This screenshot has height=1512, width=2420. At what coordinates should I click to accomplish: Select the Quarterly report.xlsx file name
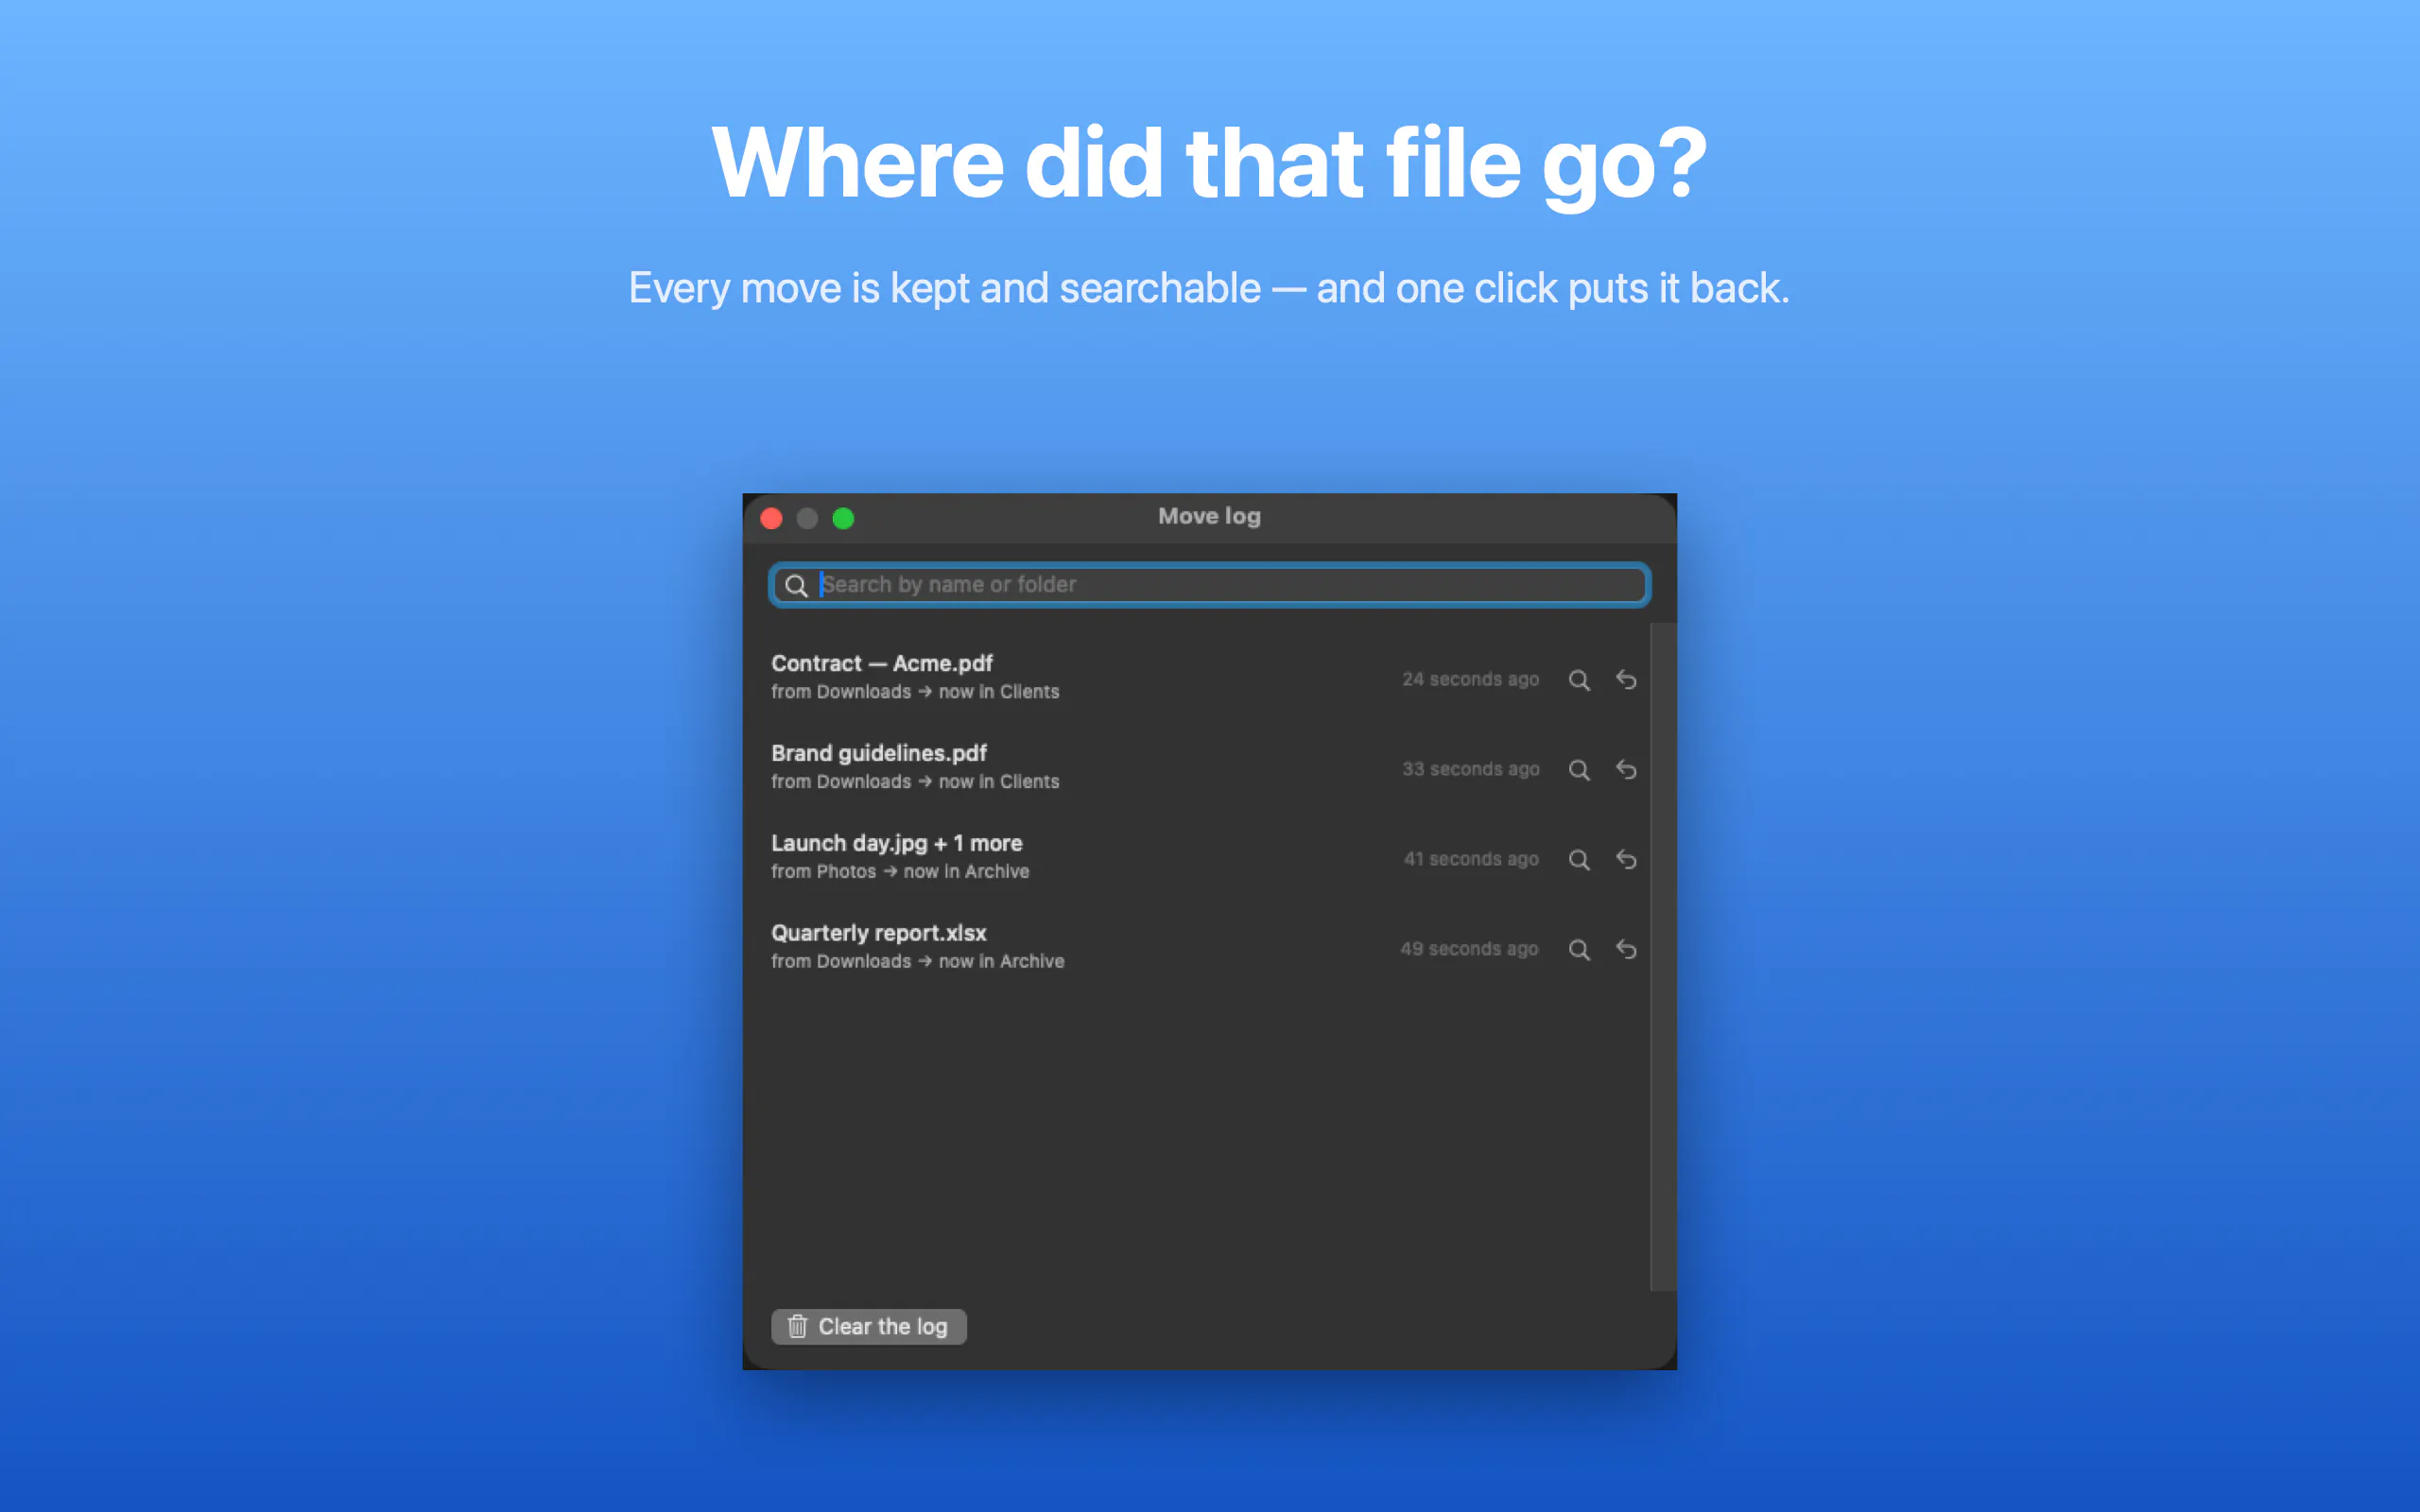click(x=878, y=933)
